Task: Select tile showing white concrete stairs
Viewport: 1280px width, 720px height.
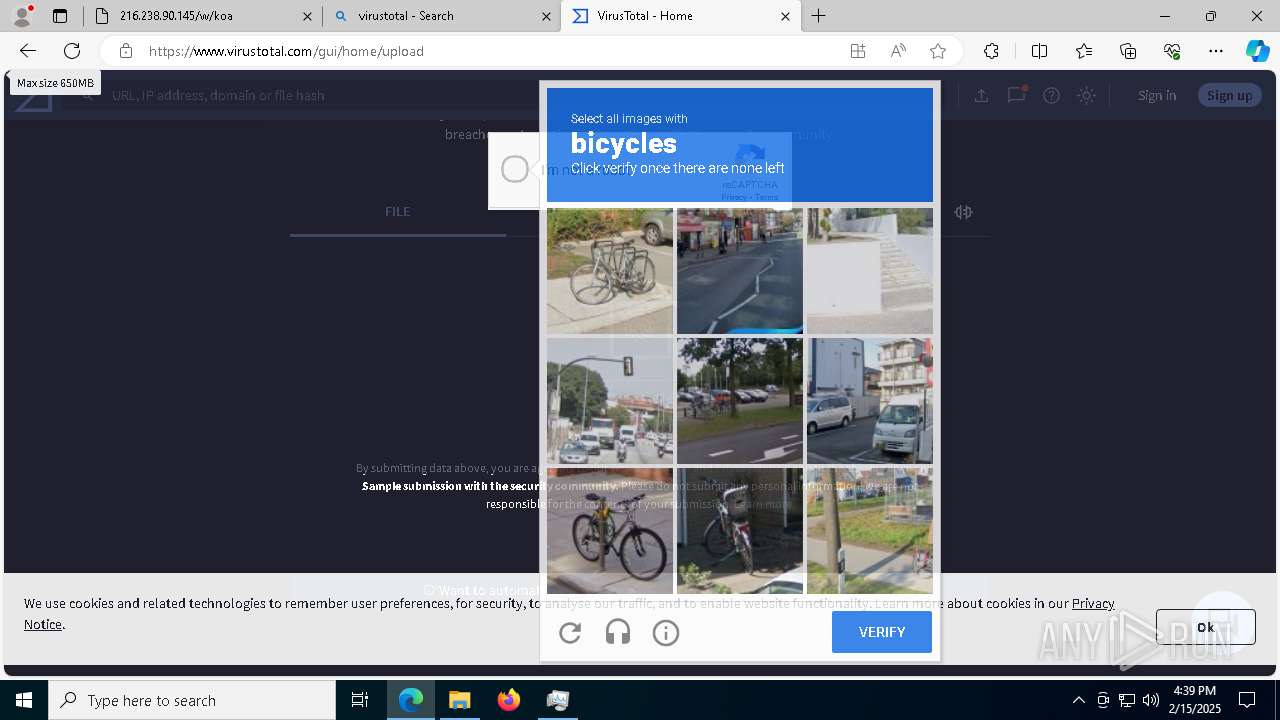Action: tap(870, 271)
